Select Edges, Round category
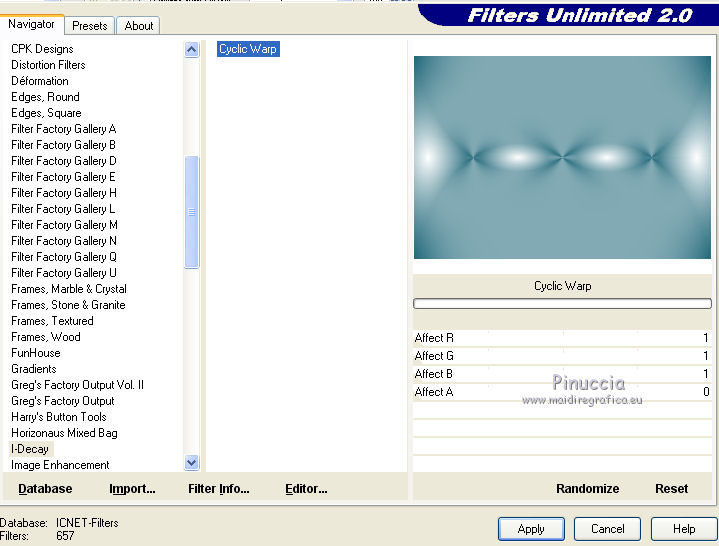Image resolution: width=719 pixels, height=546 pixels. pyautogui.click(x=45, y=97)
